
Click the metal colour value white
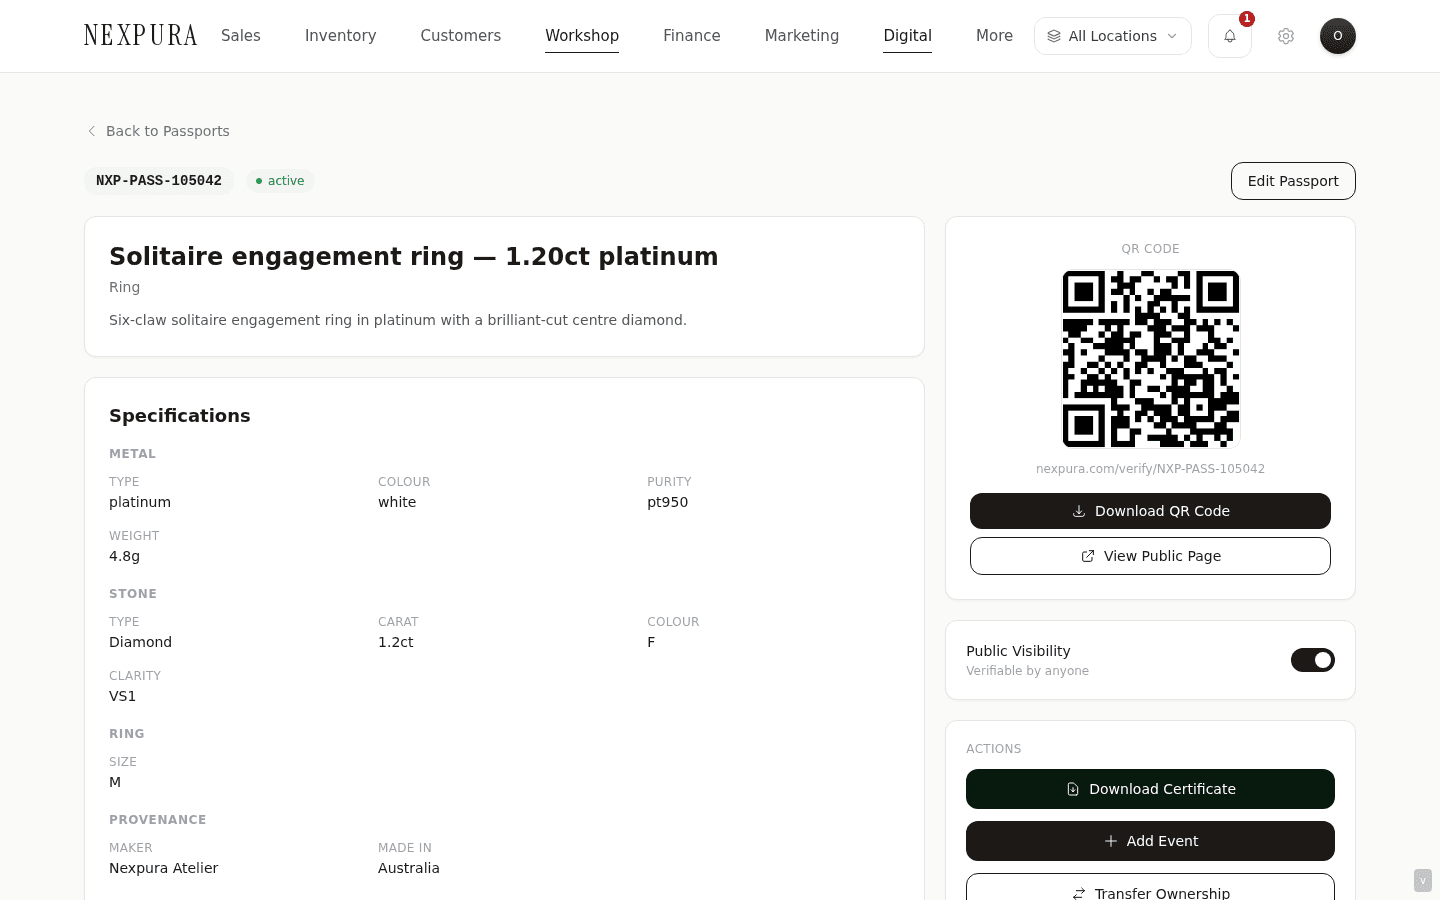(x=397, y=502)
